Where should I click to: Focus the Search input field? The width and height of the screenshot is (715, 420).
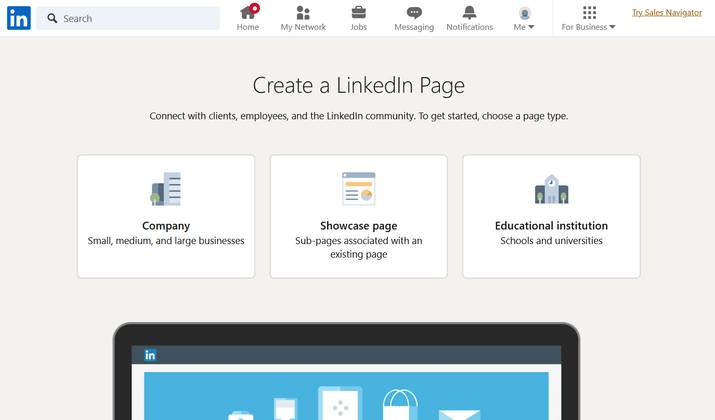coord(128,18)
